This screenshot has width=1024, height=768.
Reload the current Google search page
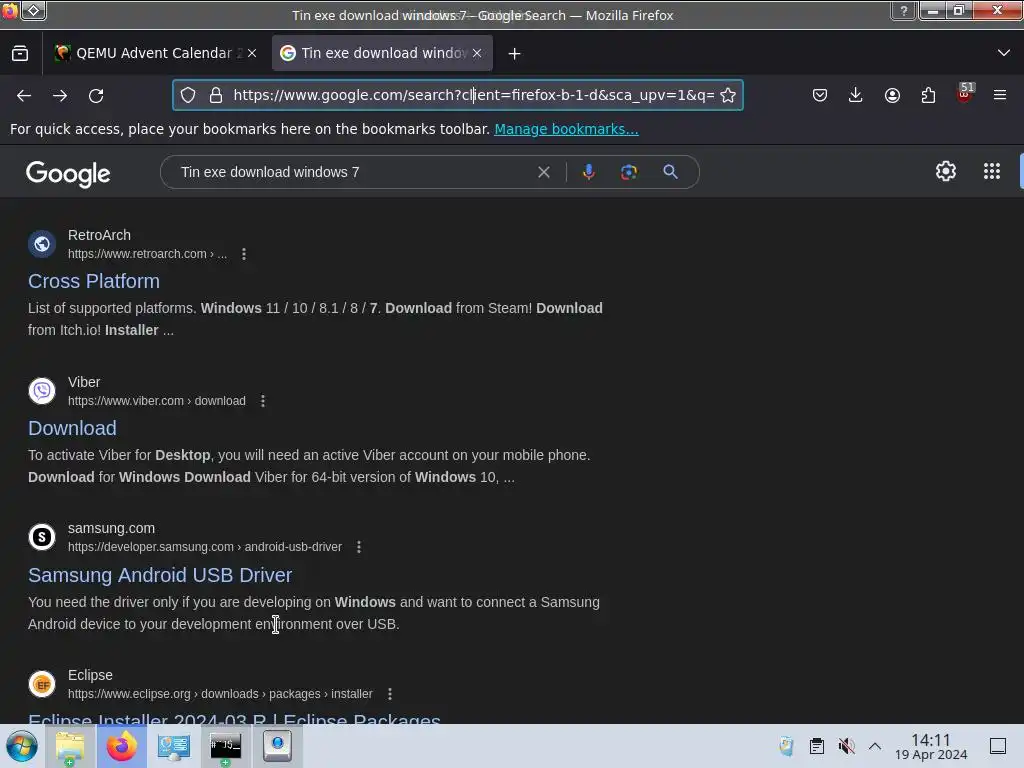tap(96, 95)
